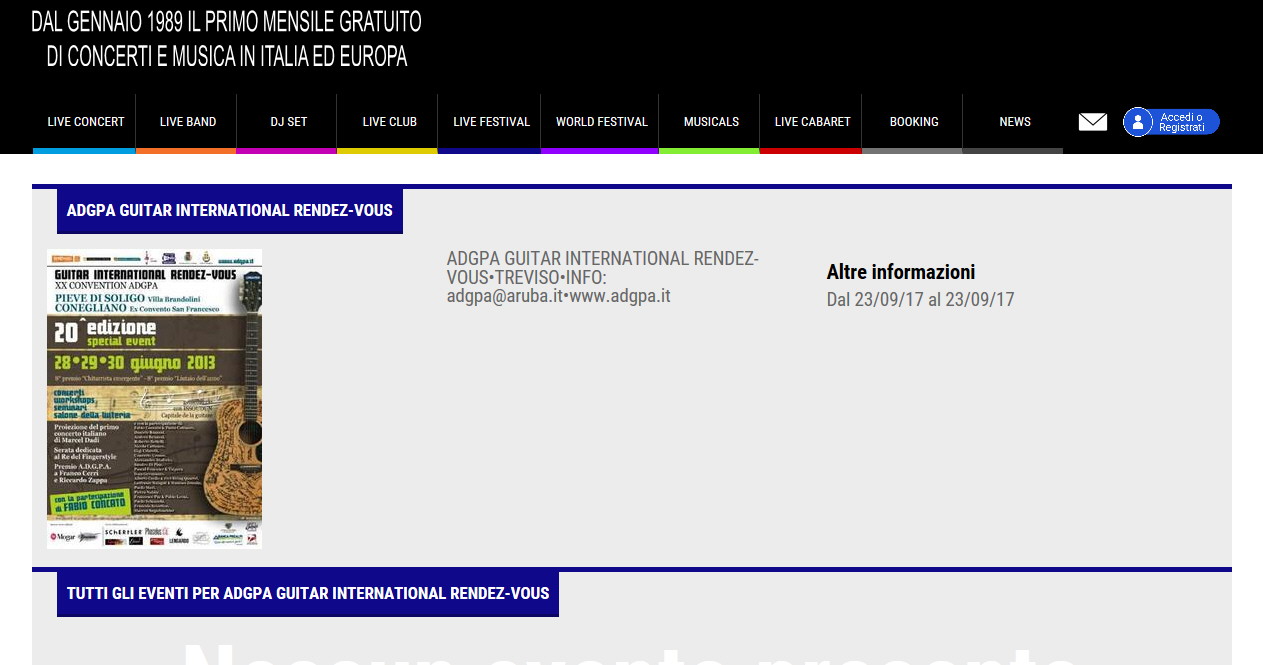Click Accedi o Registrati button

(x=1171, y=122)
